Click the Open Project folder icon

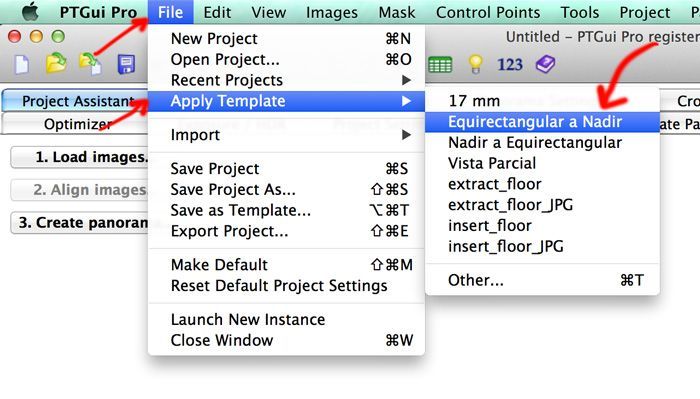pos(56,63)
